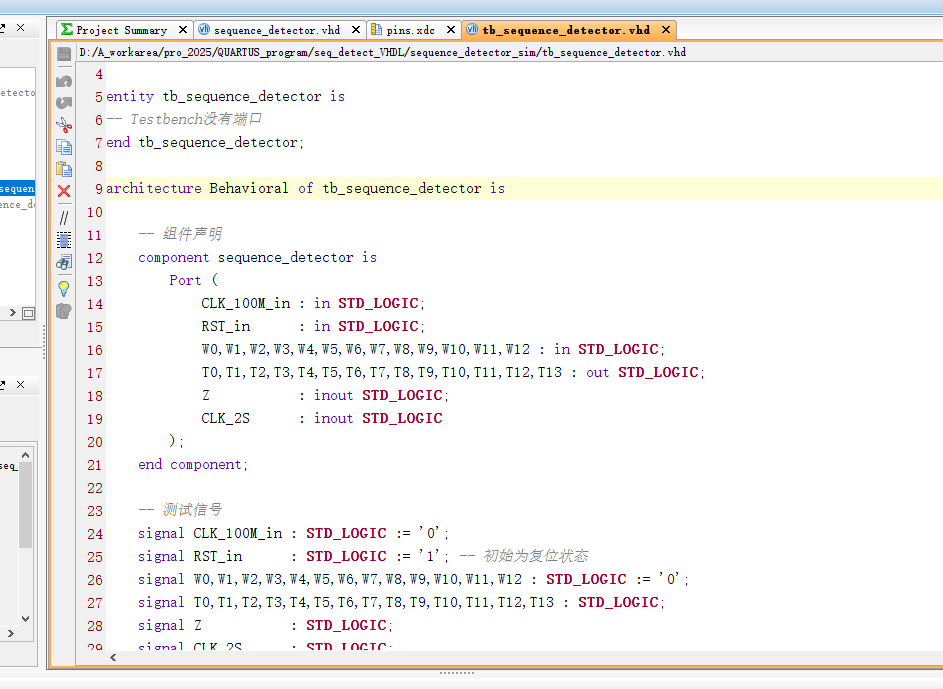Undo the last edit in the editor

64,81
